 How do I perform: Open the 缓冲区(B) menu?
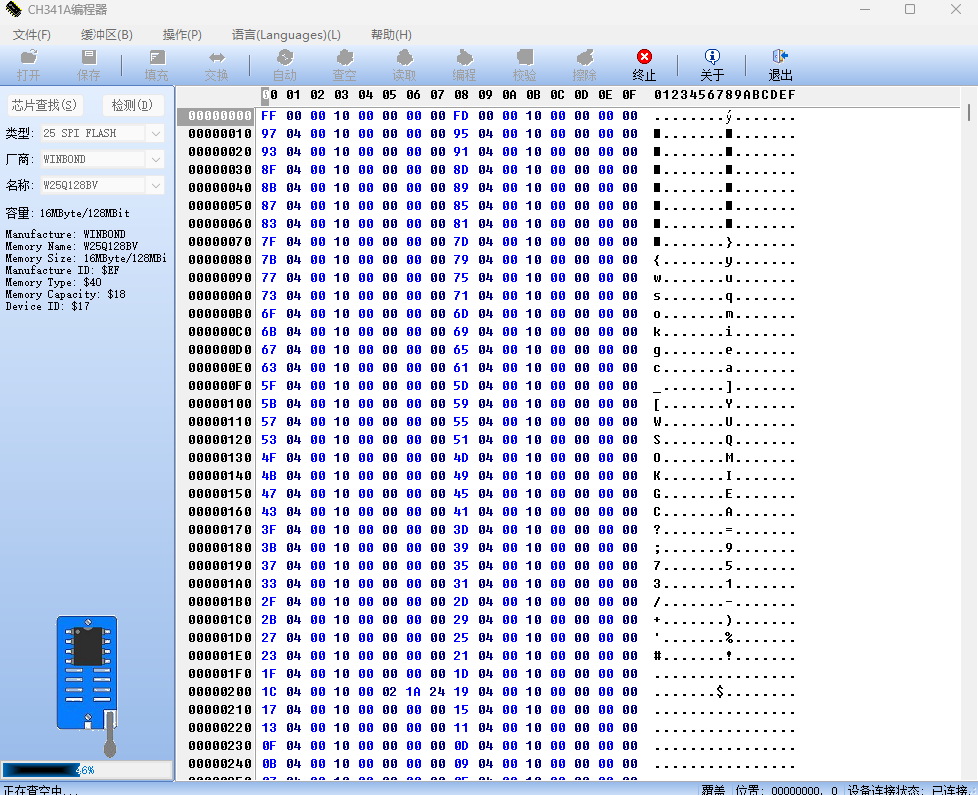(x=107, y=35)
